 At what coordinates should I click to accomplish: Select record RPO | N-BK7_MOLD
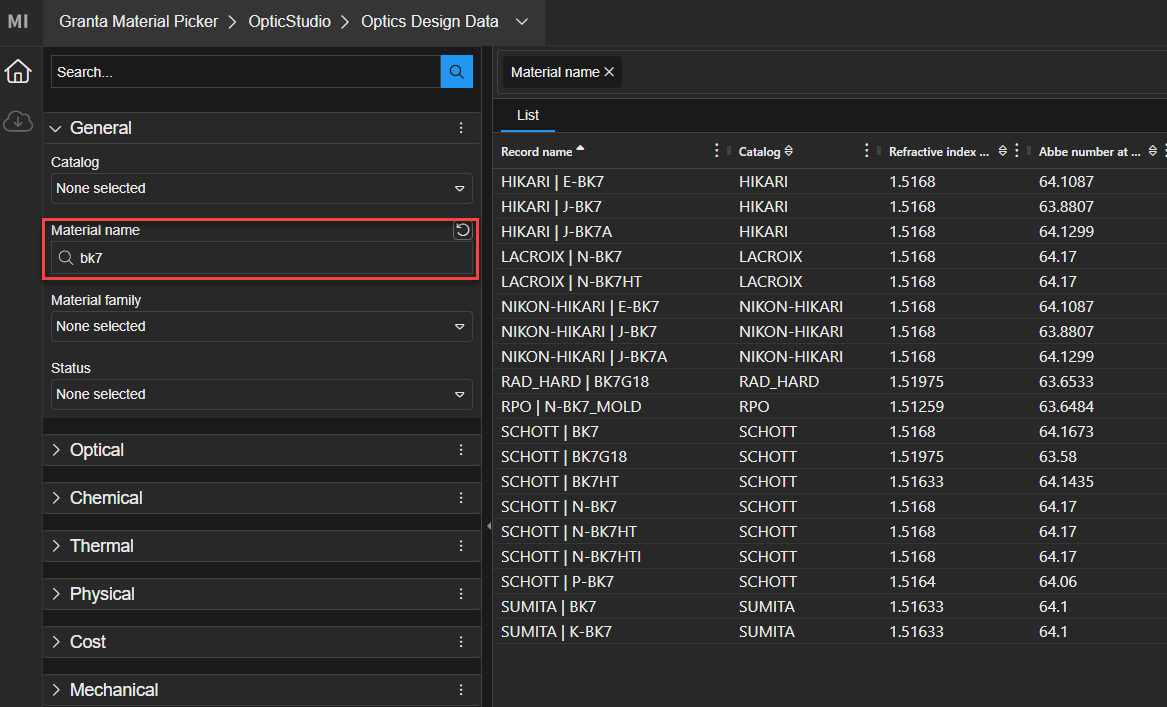(x=571, y=406)
